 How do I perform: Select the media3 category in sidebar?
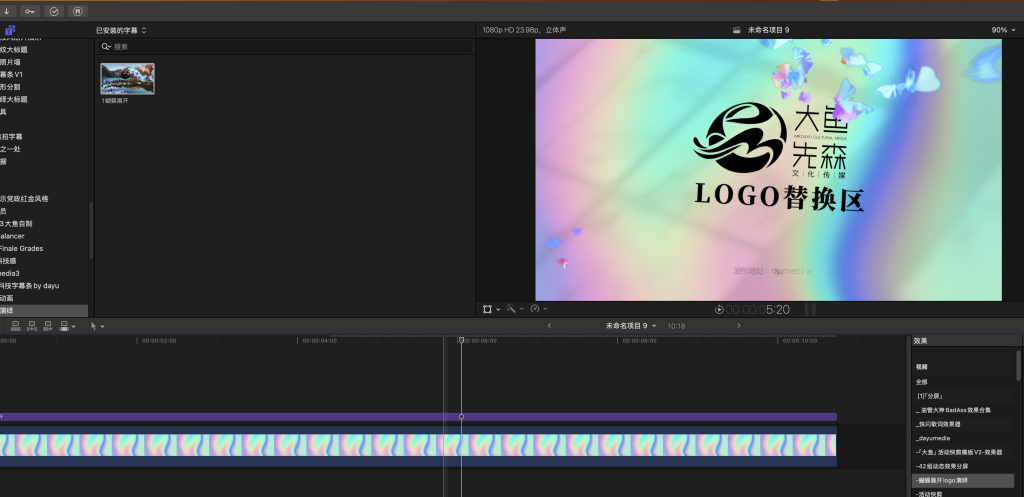coord(10,273)
